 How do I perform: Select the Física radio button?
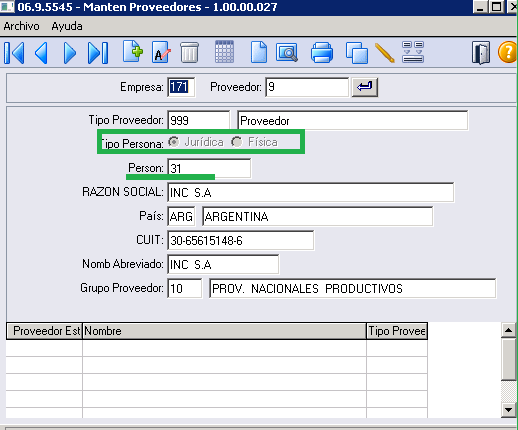click(237, 142)
